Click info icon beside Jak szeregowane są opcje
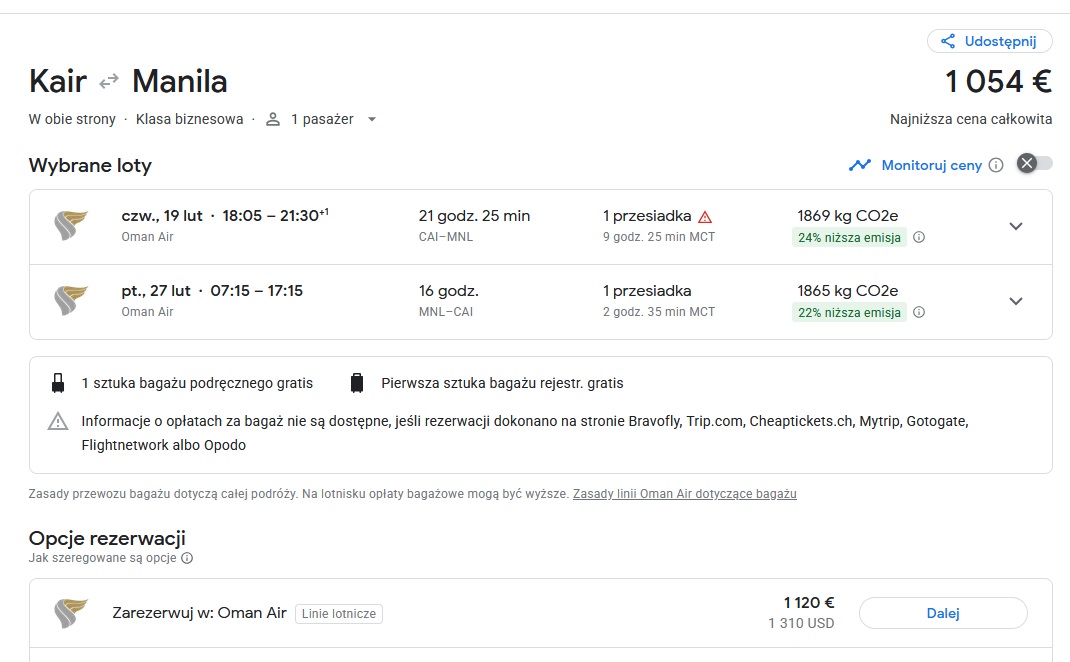Screen dimensions: 1070x662 click(187, 558)
